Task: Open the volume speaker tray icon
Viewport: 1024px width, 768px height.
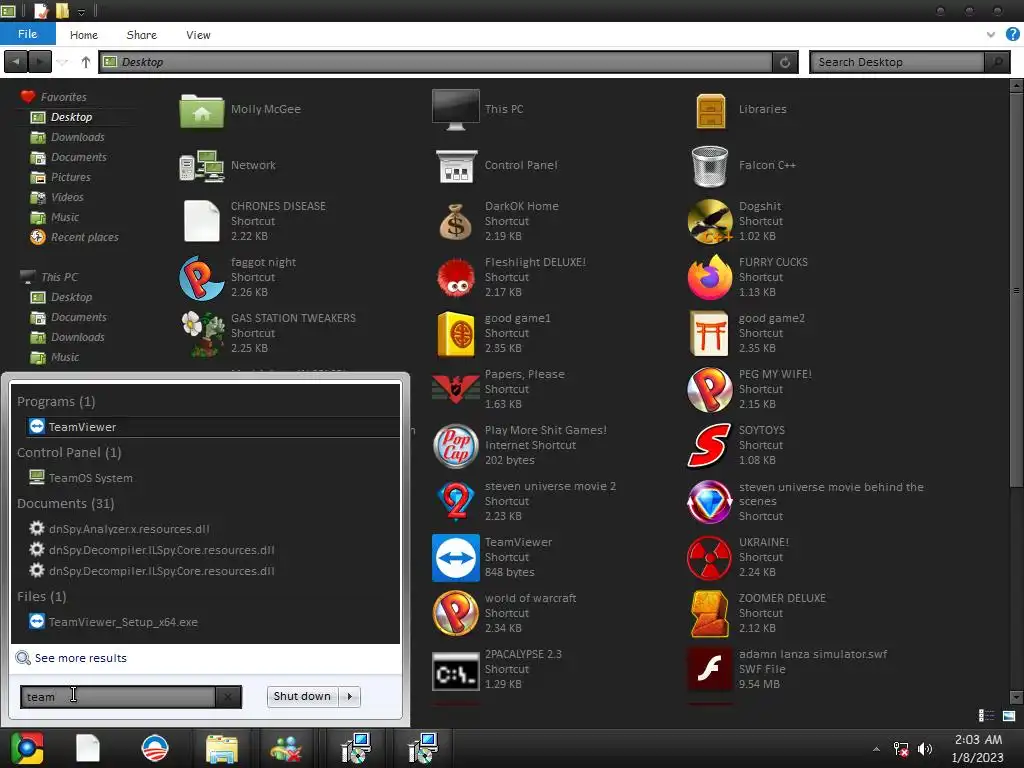Action: click(925, 749)
